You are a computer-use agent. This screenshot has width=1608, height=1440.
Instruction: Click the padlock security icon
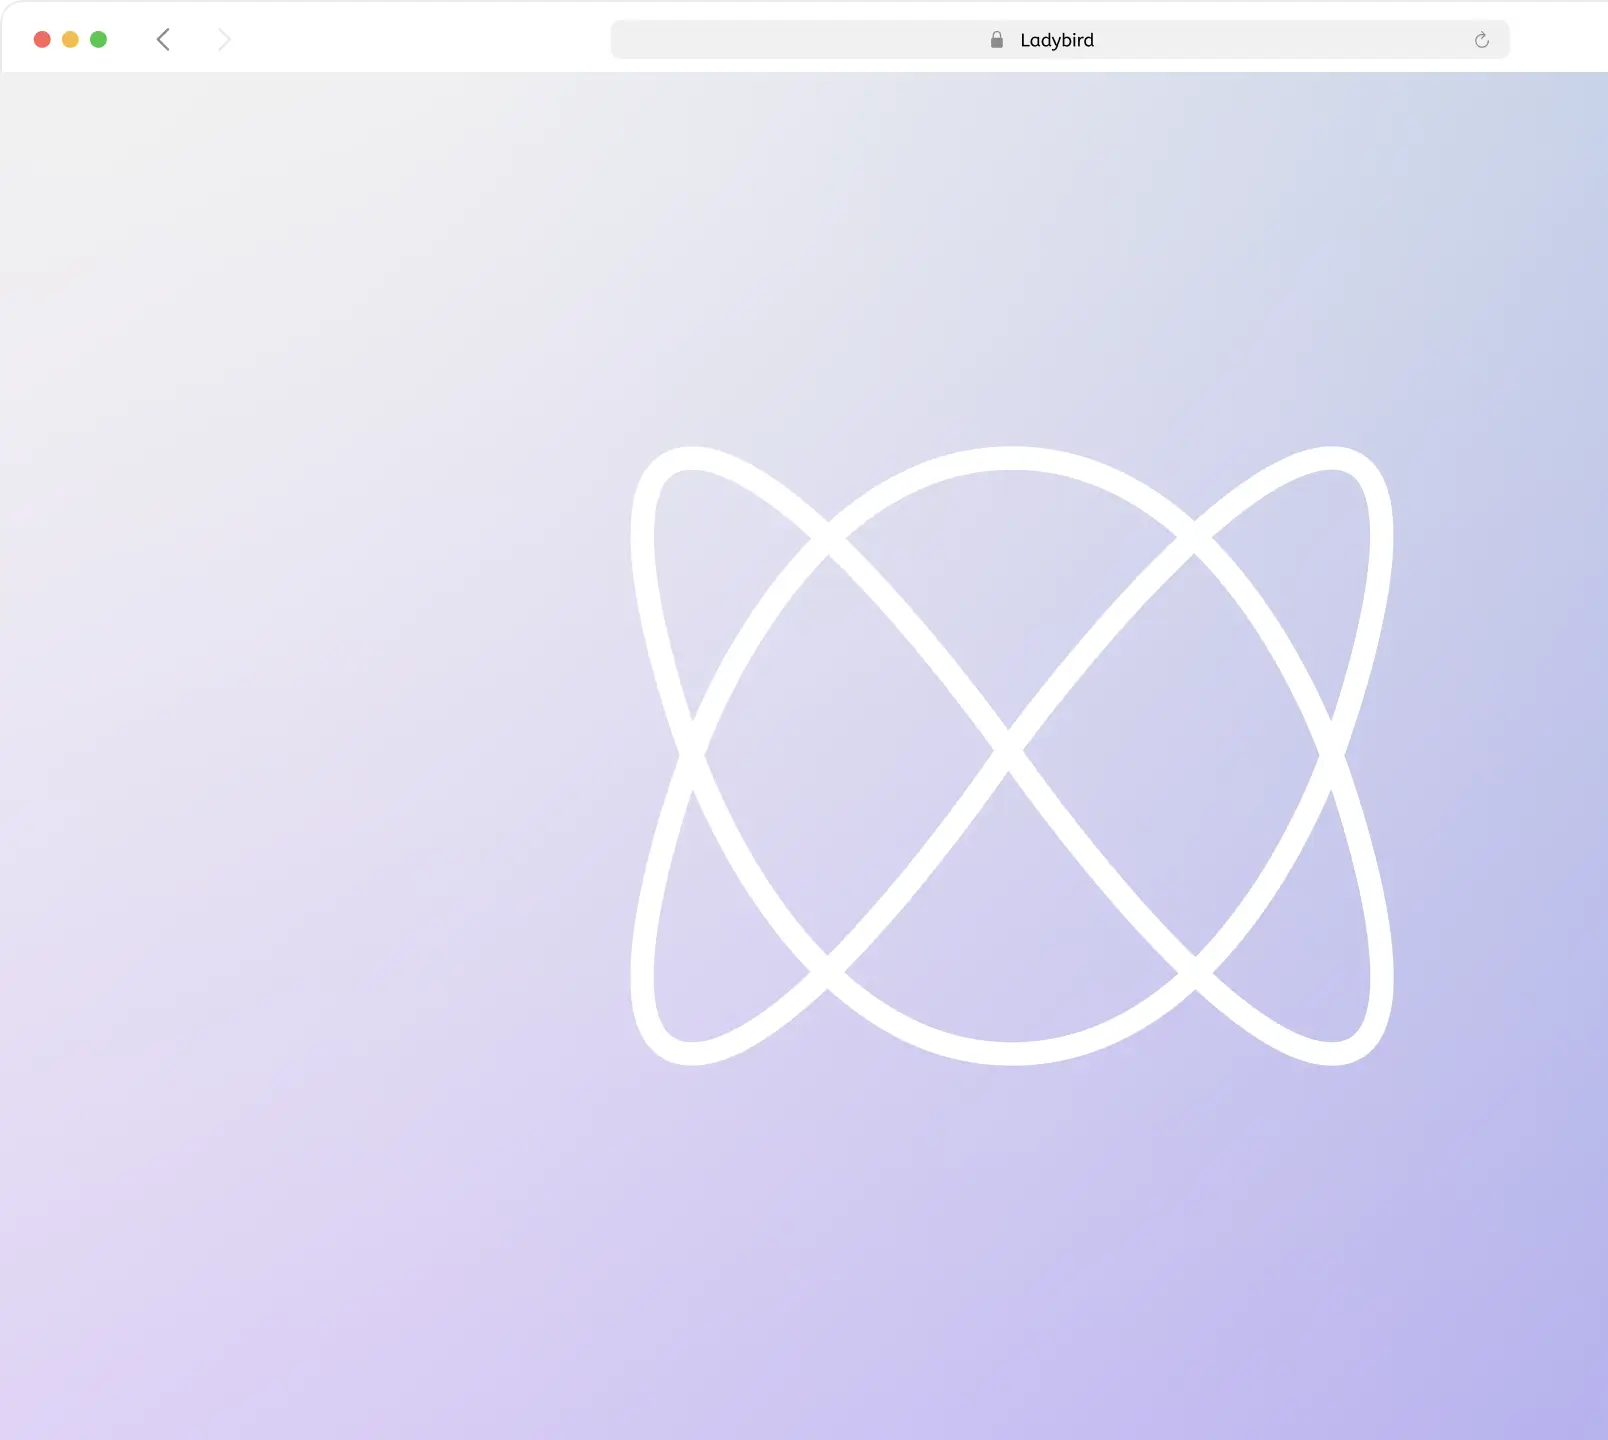(996, 40)
